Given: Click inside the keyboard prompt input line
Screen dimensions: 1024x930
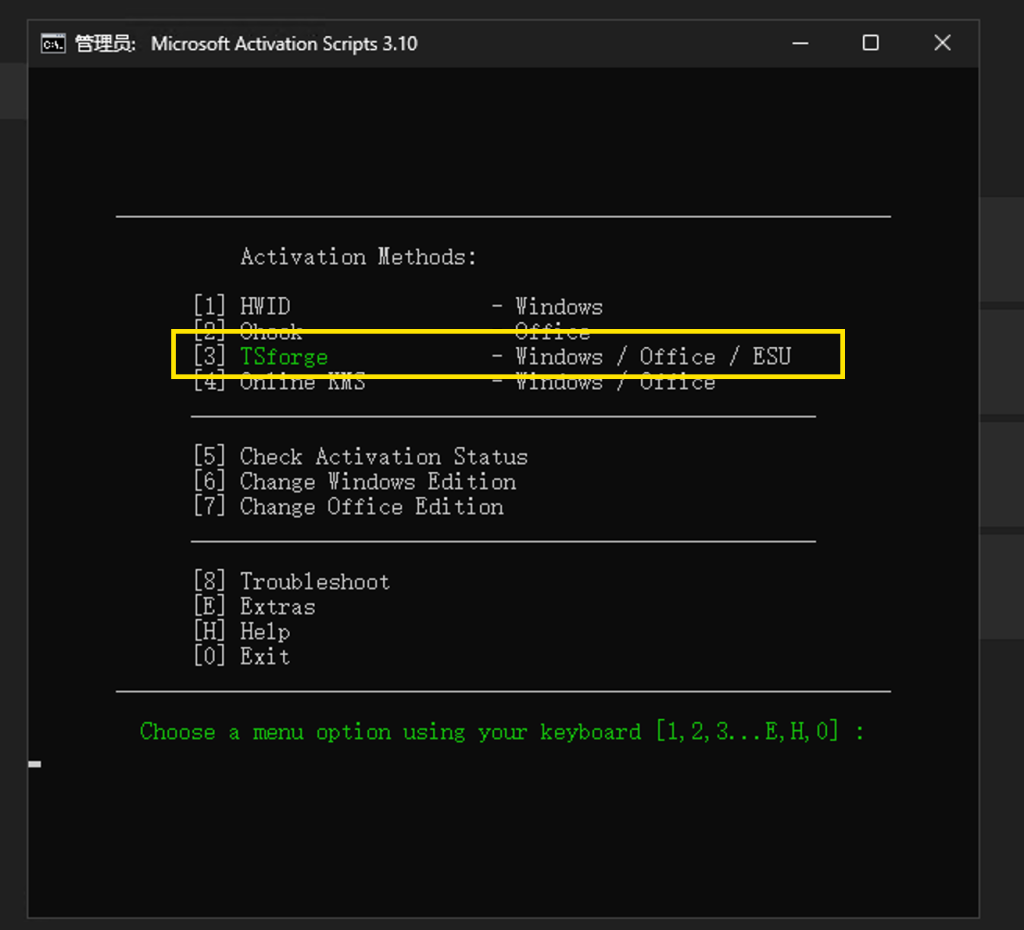Looking at the screenshot, I should pos(880,731).
